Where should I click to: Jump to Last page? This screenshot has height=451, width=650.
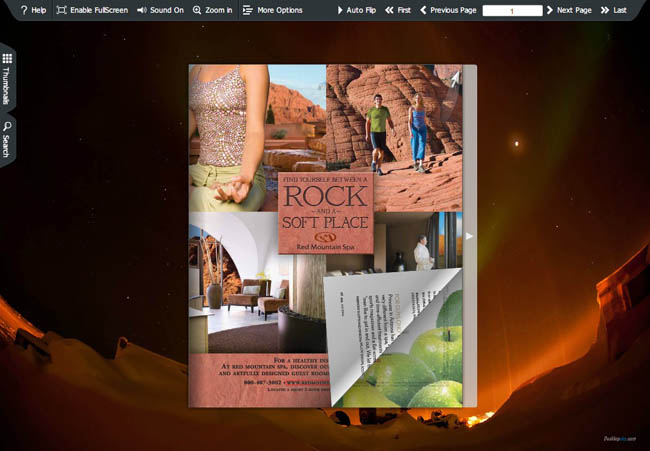614,10
